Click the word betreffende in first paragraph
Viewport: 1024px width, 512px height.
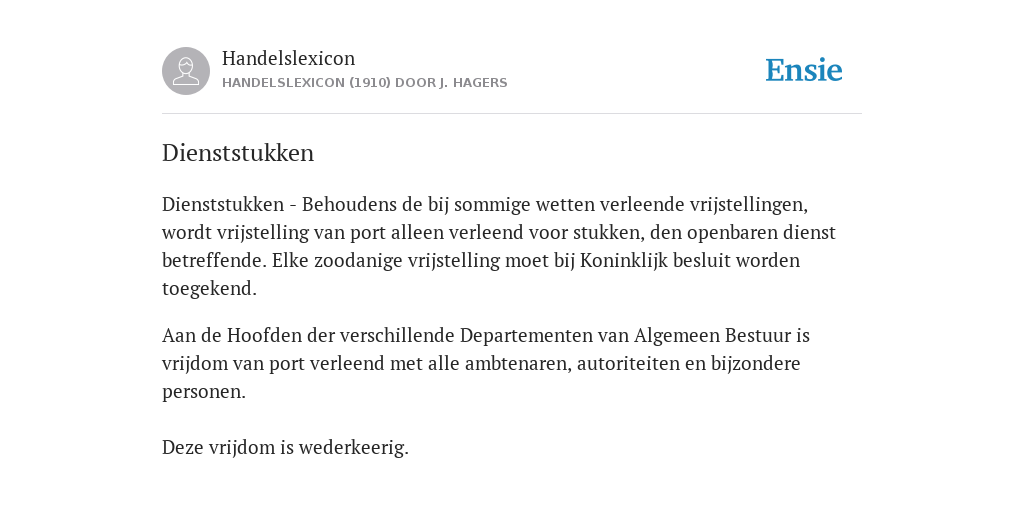pyautogui.click(x=214, y=261)
